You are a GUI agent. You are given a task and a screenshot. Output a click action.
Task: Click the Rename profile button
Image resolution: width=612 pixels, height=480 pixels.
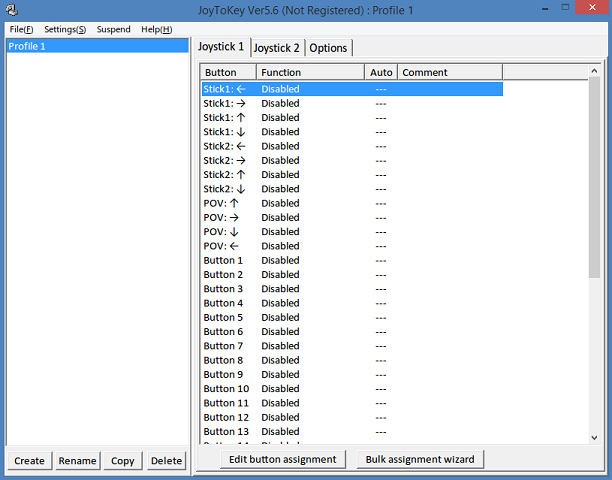(x=77, y=461)
